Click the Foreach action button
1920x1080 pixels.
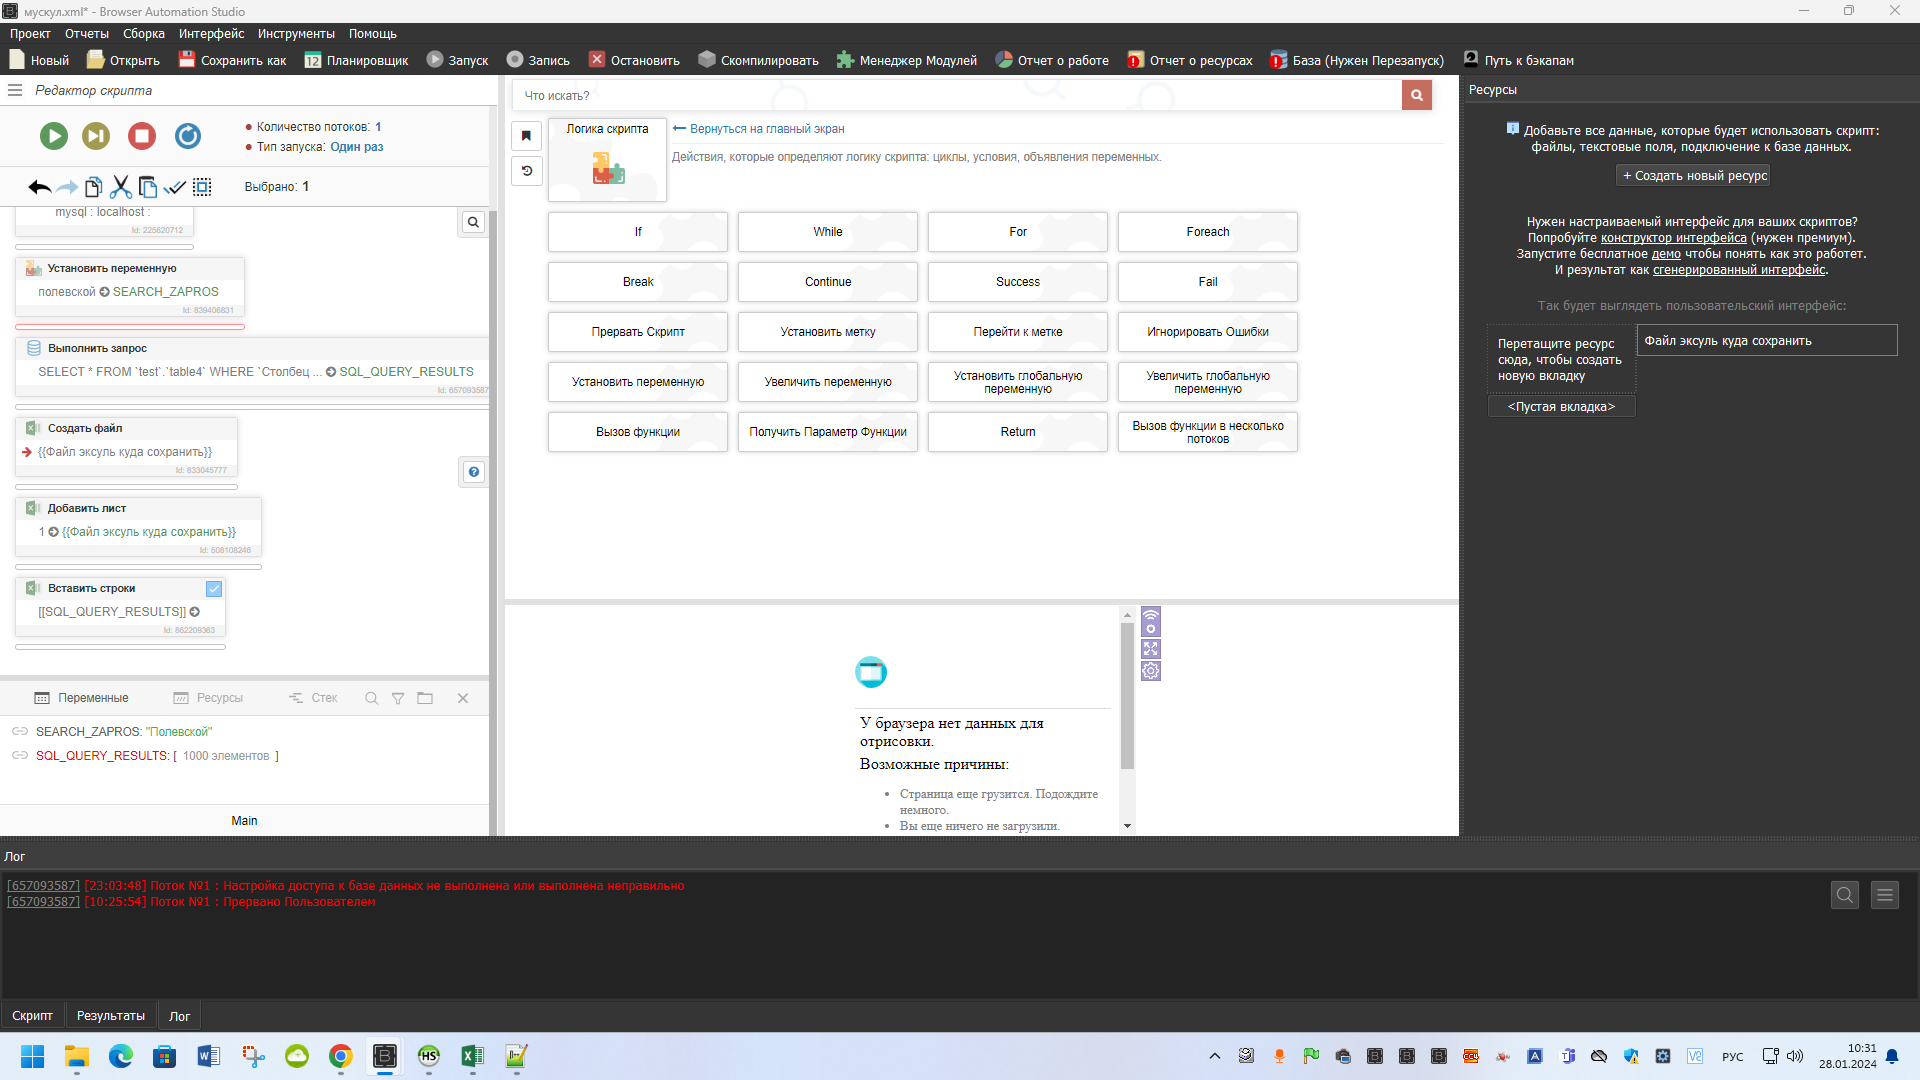click(1207, 232)
